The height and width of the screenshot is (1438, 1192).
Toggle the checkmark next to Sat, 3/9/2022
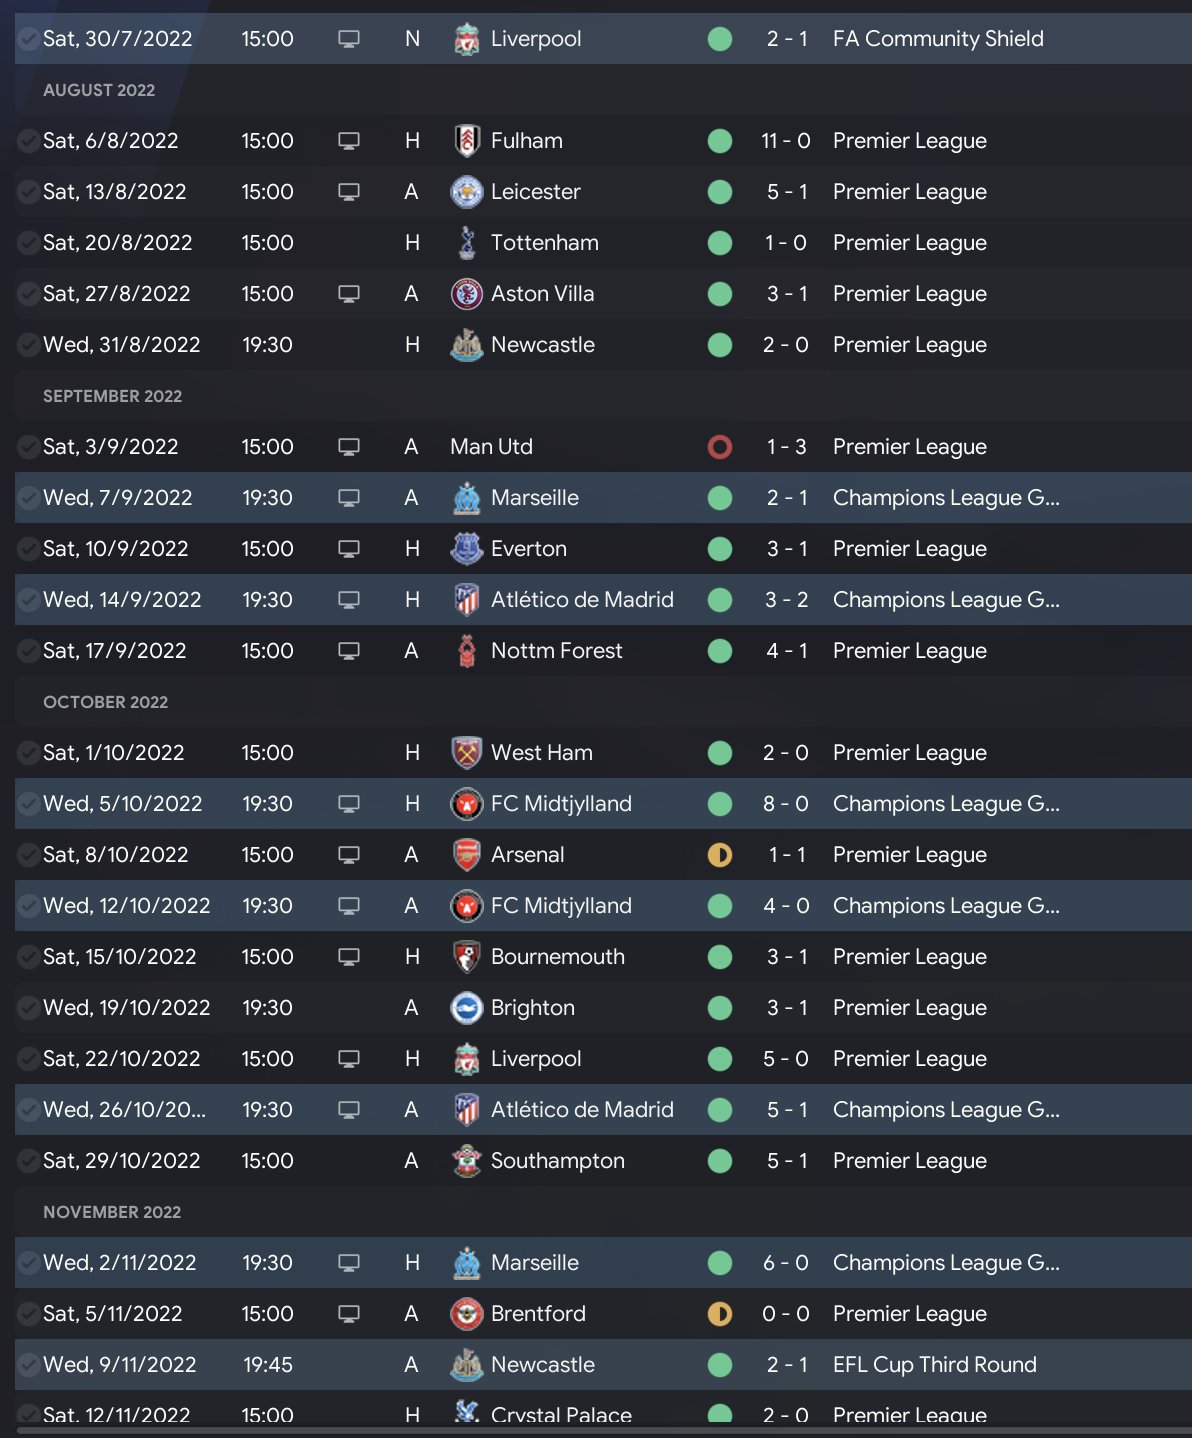(29, 447)
